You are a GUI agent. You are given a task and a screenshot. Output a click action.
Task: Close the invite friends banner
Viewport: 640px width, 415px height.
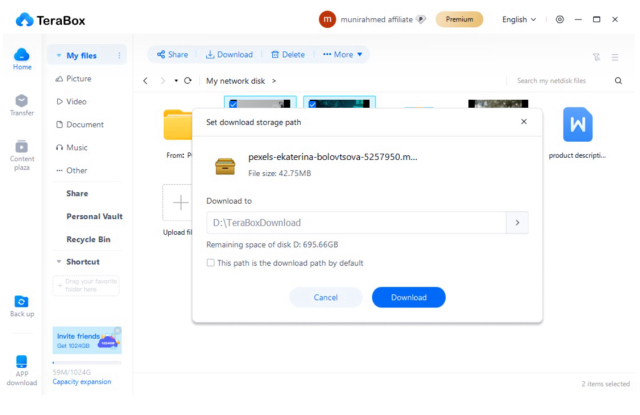pyautogui.click(x=118, y=330)
